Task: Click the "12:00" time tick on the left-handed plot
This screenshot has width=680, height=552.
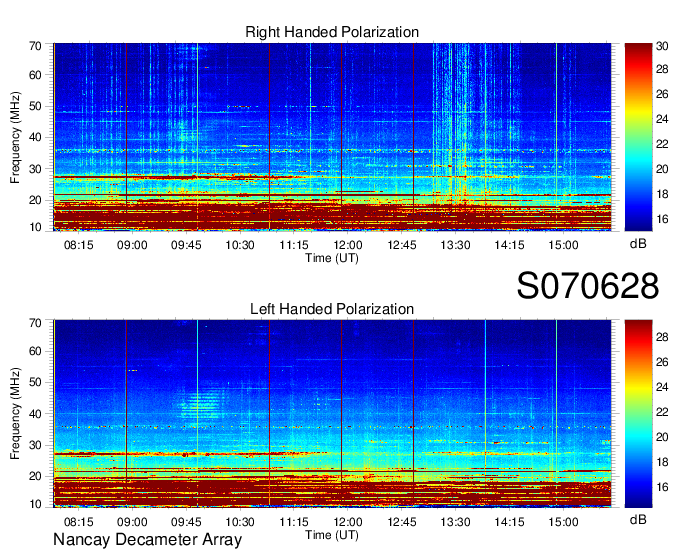Action: click(x=348, y=522)
